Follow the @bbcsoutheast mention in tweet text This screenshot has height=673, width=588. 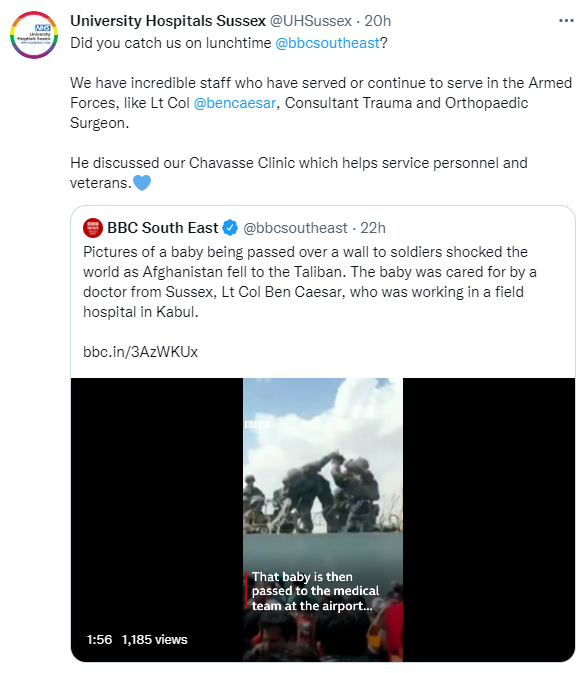pos(327,43)
